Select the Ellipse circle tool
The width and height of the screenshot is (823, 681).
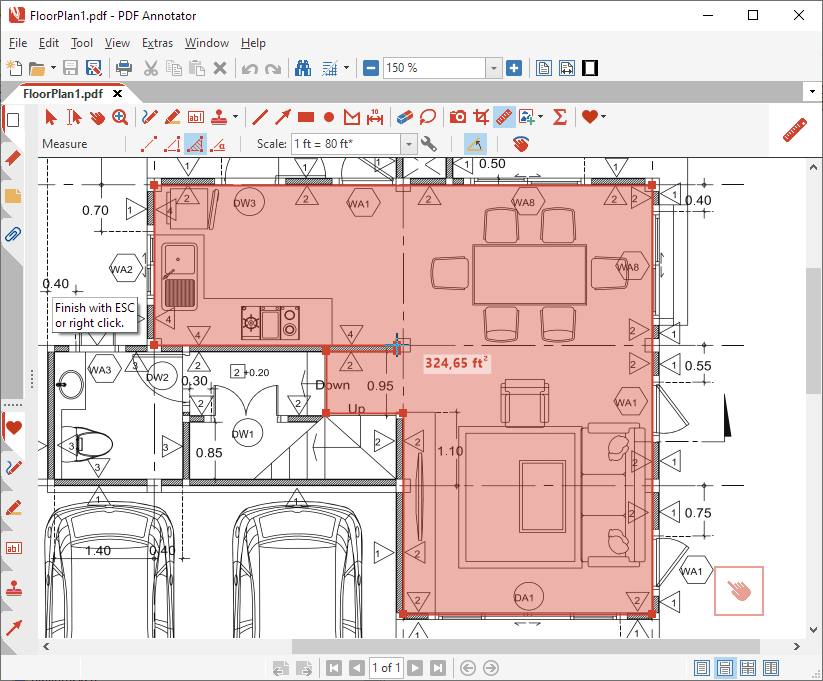[x=329, y=117]
